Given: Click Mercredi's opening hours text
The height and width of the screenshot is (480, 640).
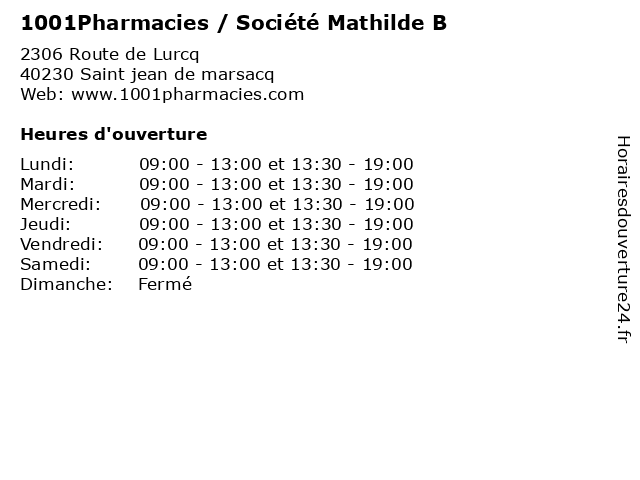Looking at the screenshot, I should point(277,204).
